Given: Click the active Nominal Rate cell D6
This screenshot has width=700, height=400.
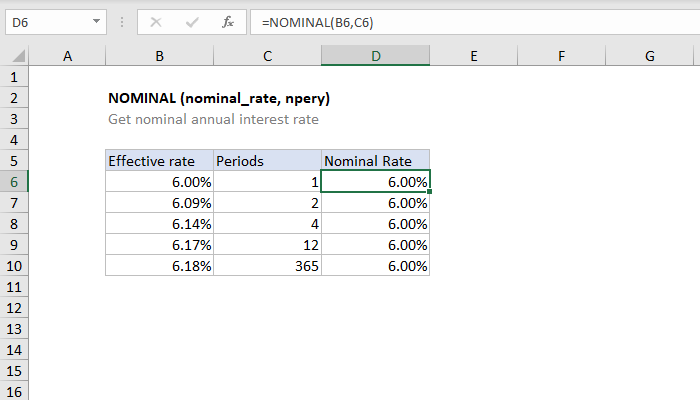Looking at the screenshot, I should click(375, 182).
